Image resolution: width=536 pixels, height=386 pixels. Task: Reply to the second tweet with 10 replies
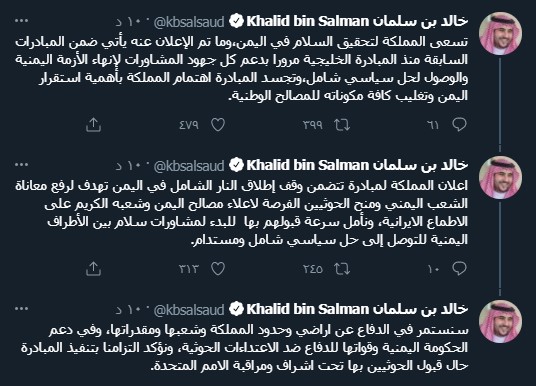tap(459, 269)
